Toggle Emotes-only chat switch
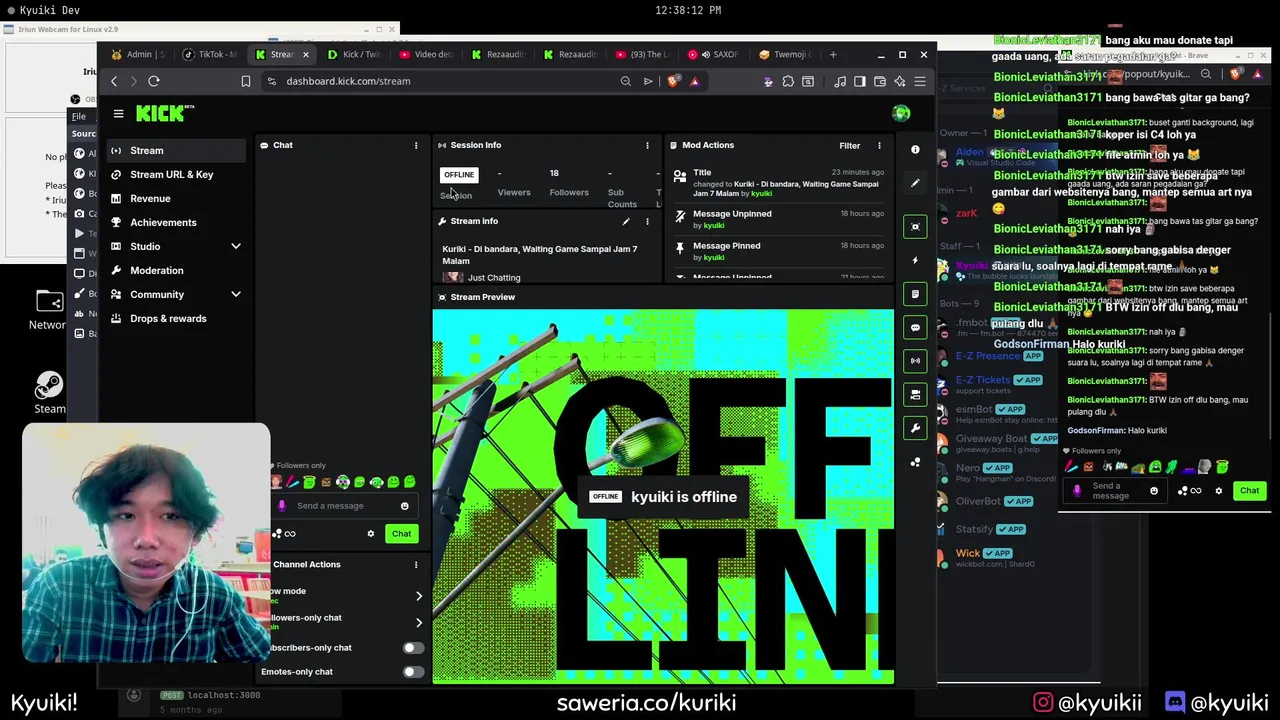The width and height of the screenshot is (1280, 720). 411,672
